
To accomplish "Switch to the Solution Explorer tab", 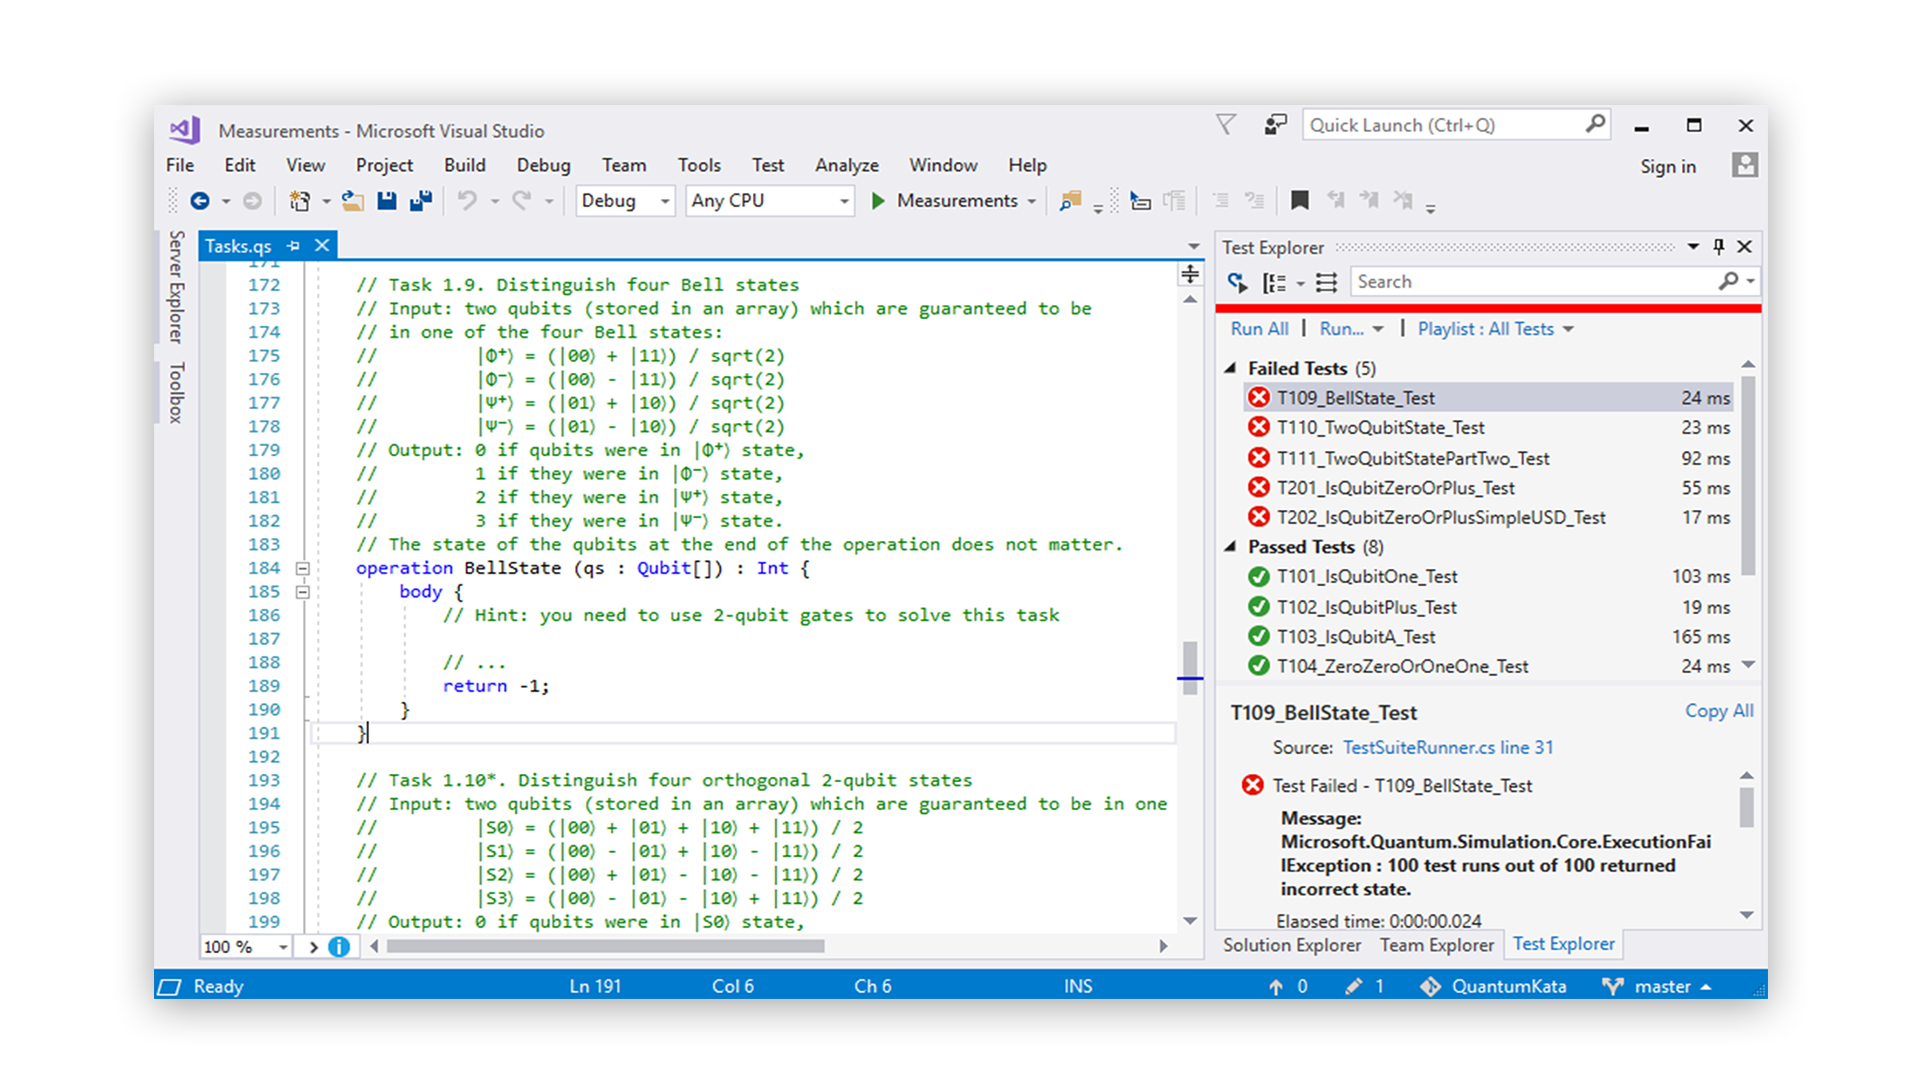I will point(1291,945).
